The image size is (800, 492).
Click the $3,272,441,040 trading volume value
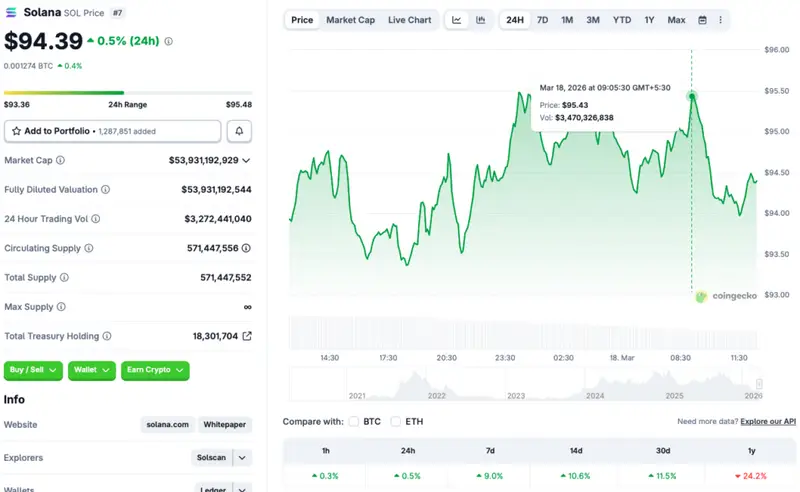[x=218, y=219]
